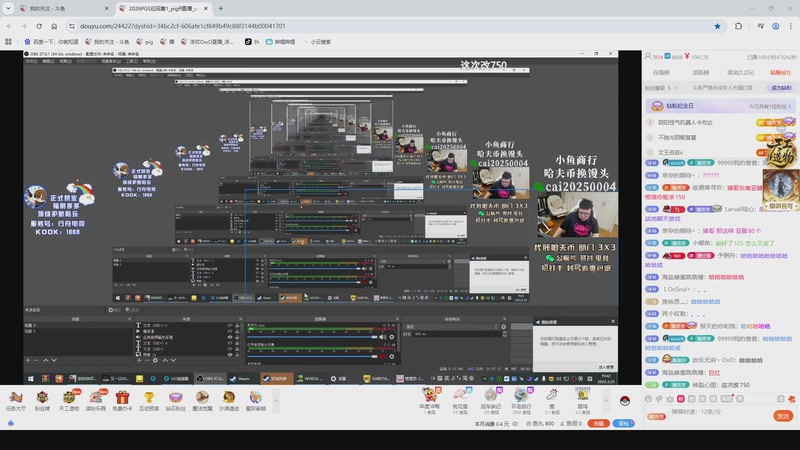Open the tab search dropdown at top left
The height and width of the screenshot is (450, 800).
pos(8,8)
